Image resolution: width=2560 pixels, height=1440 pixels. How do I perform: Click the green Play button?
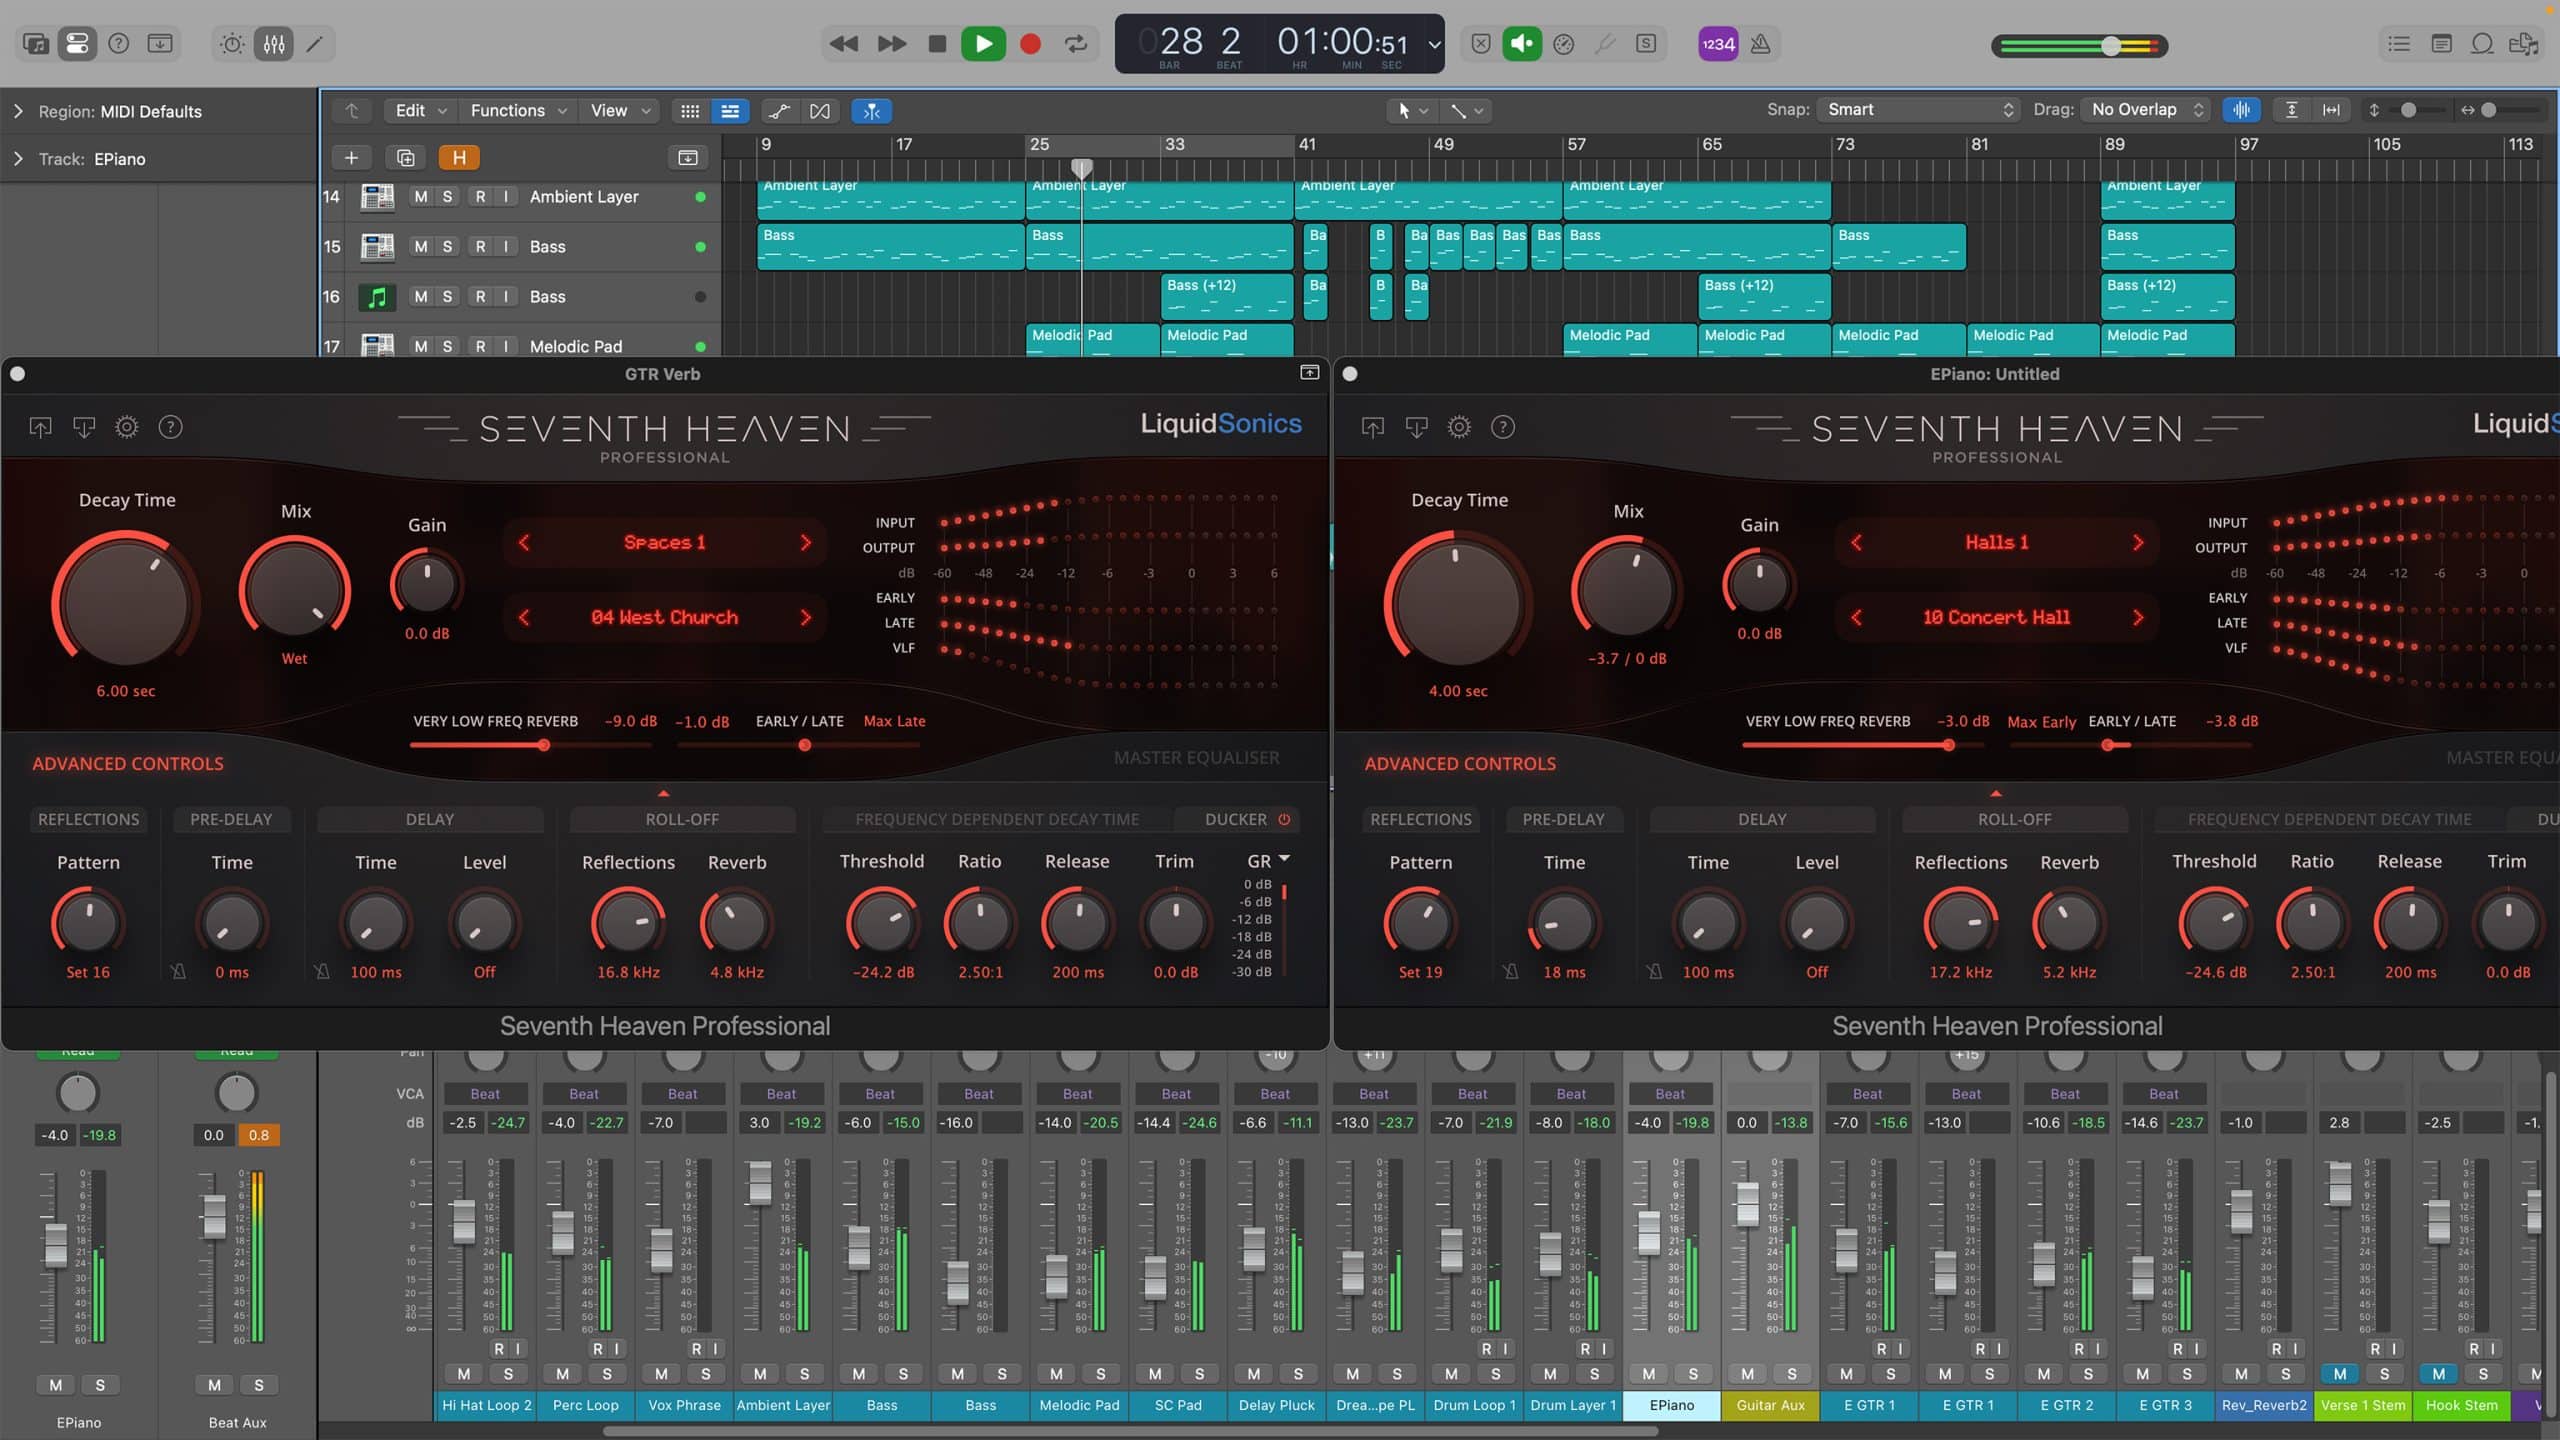tap(983, 44)
